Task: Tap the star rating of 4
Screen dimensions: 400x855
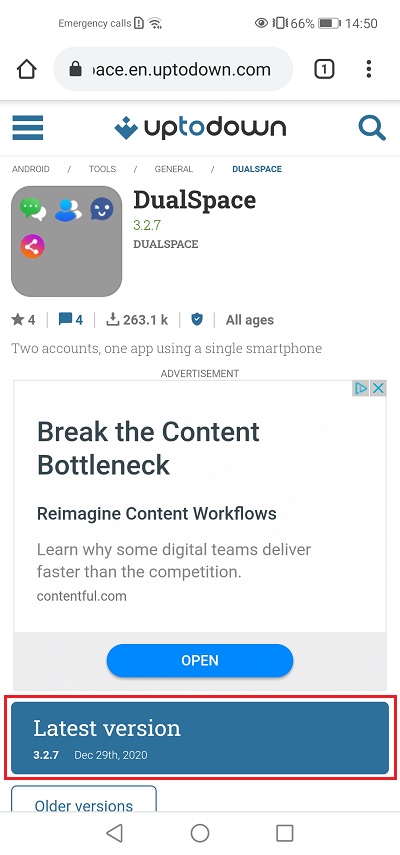Action: [x=23, y=320]
